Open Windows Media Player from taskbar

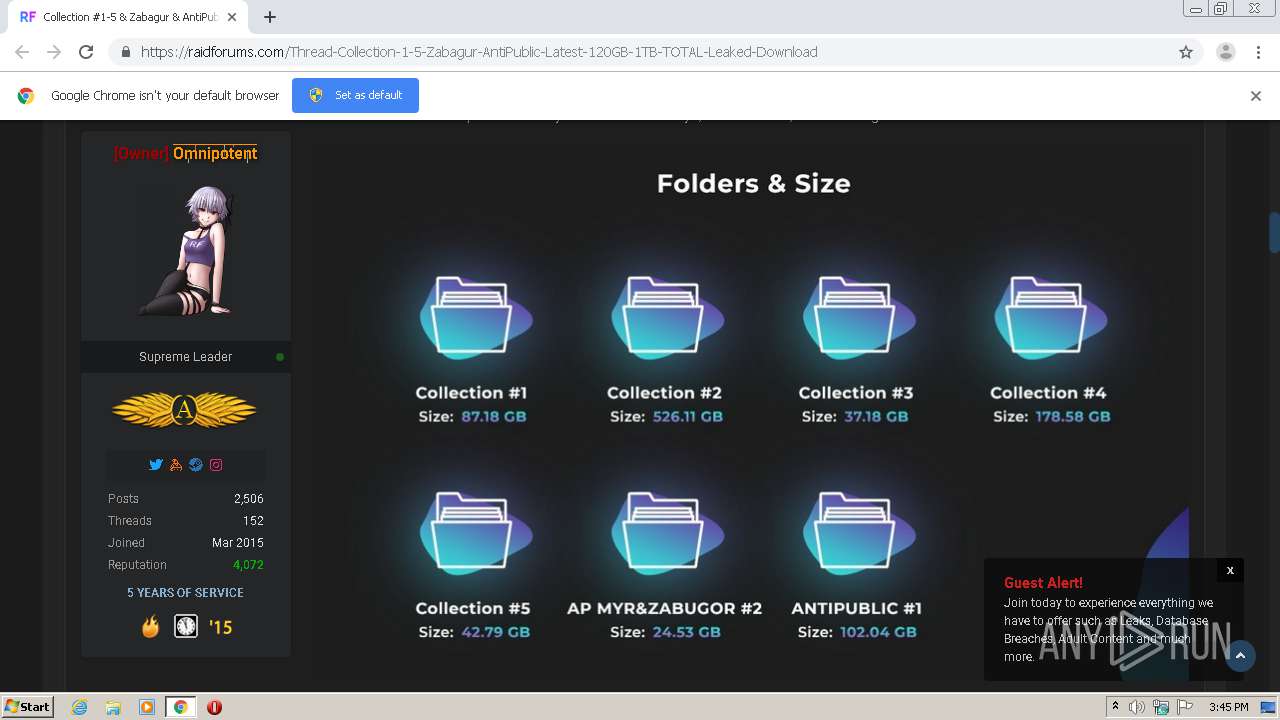click(147, 707)
